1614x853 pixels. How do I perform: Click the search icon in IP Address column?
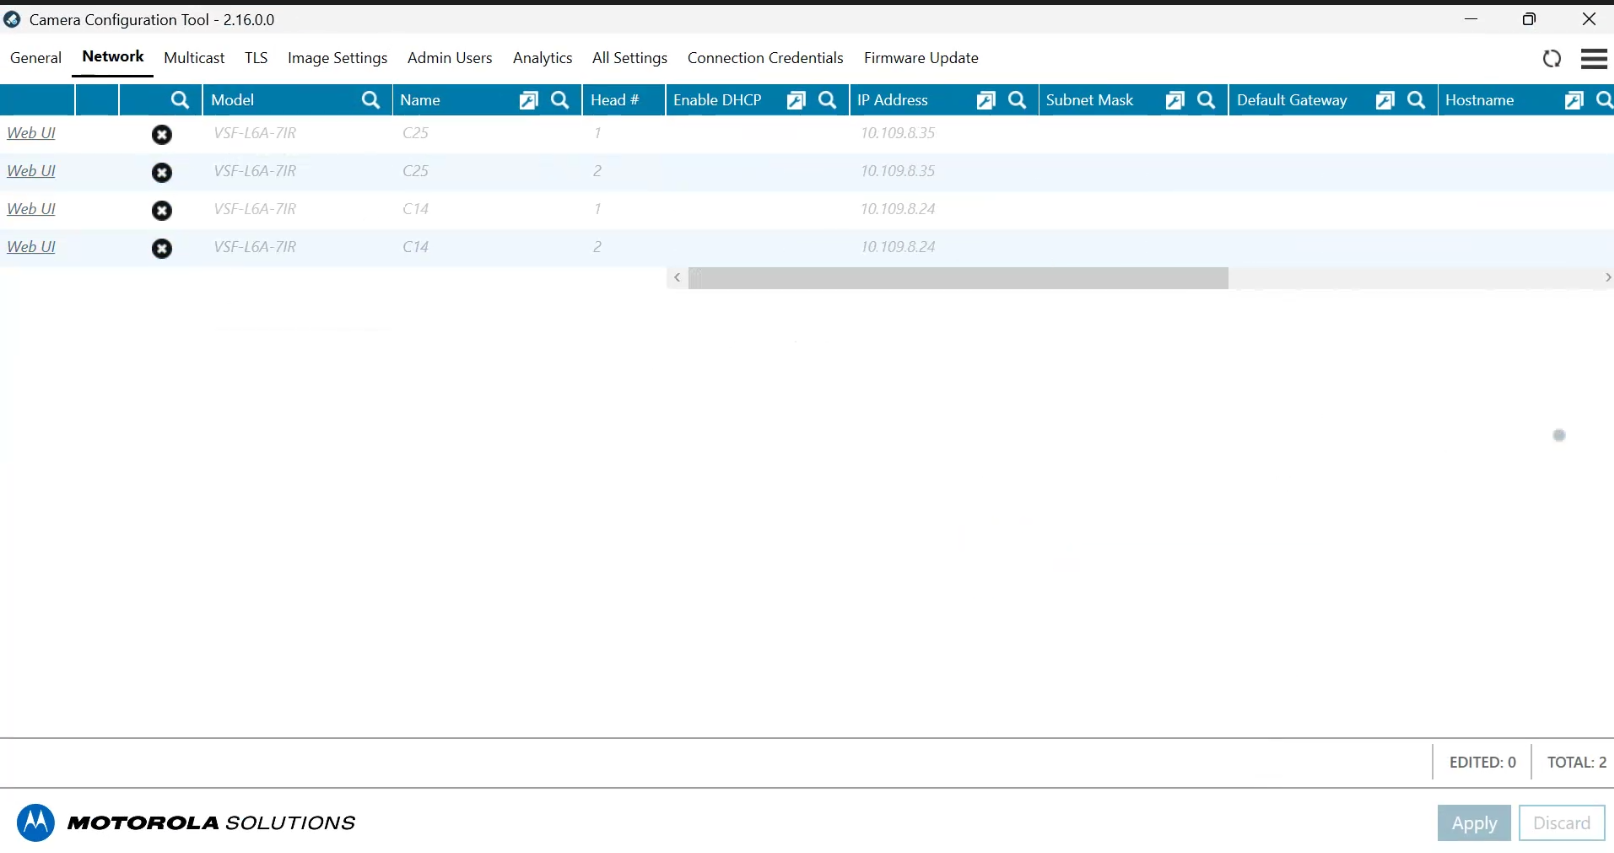1017,100
